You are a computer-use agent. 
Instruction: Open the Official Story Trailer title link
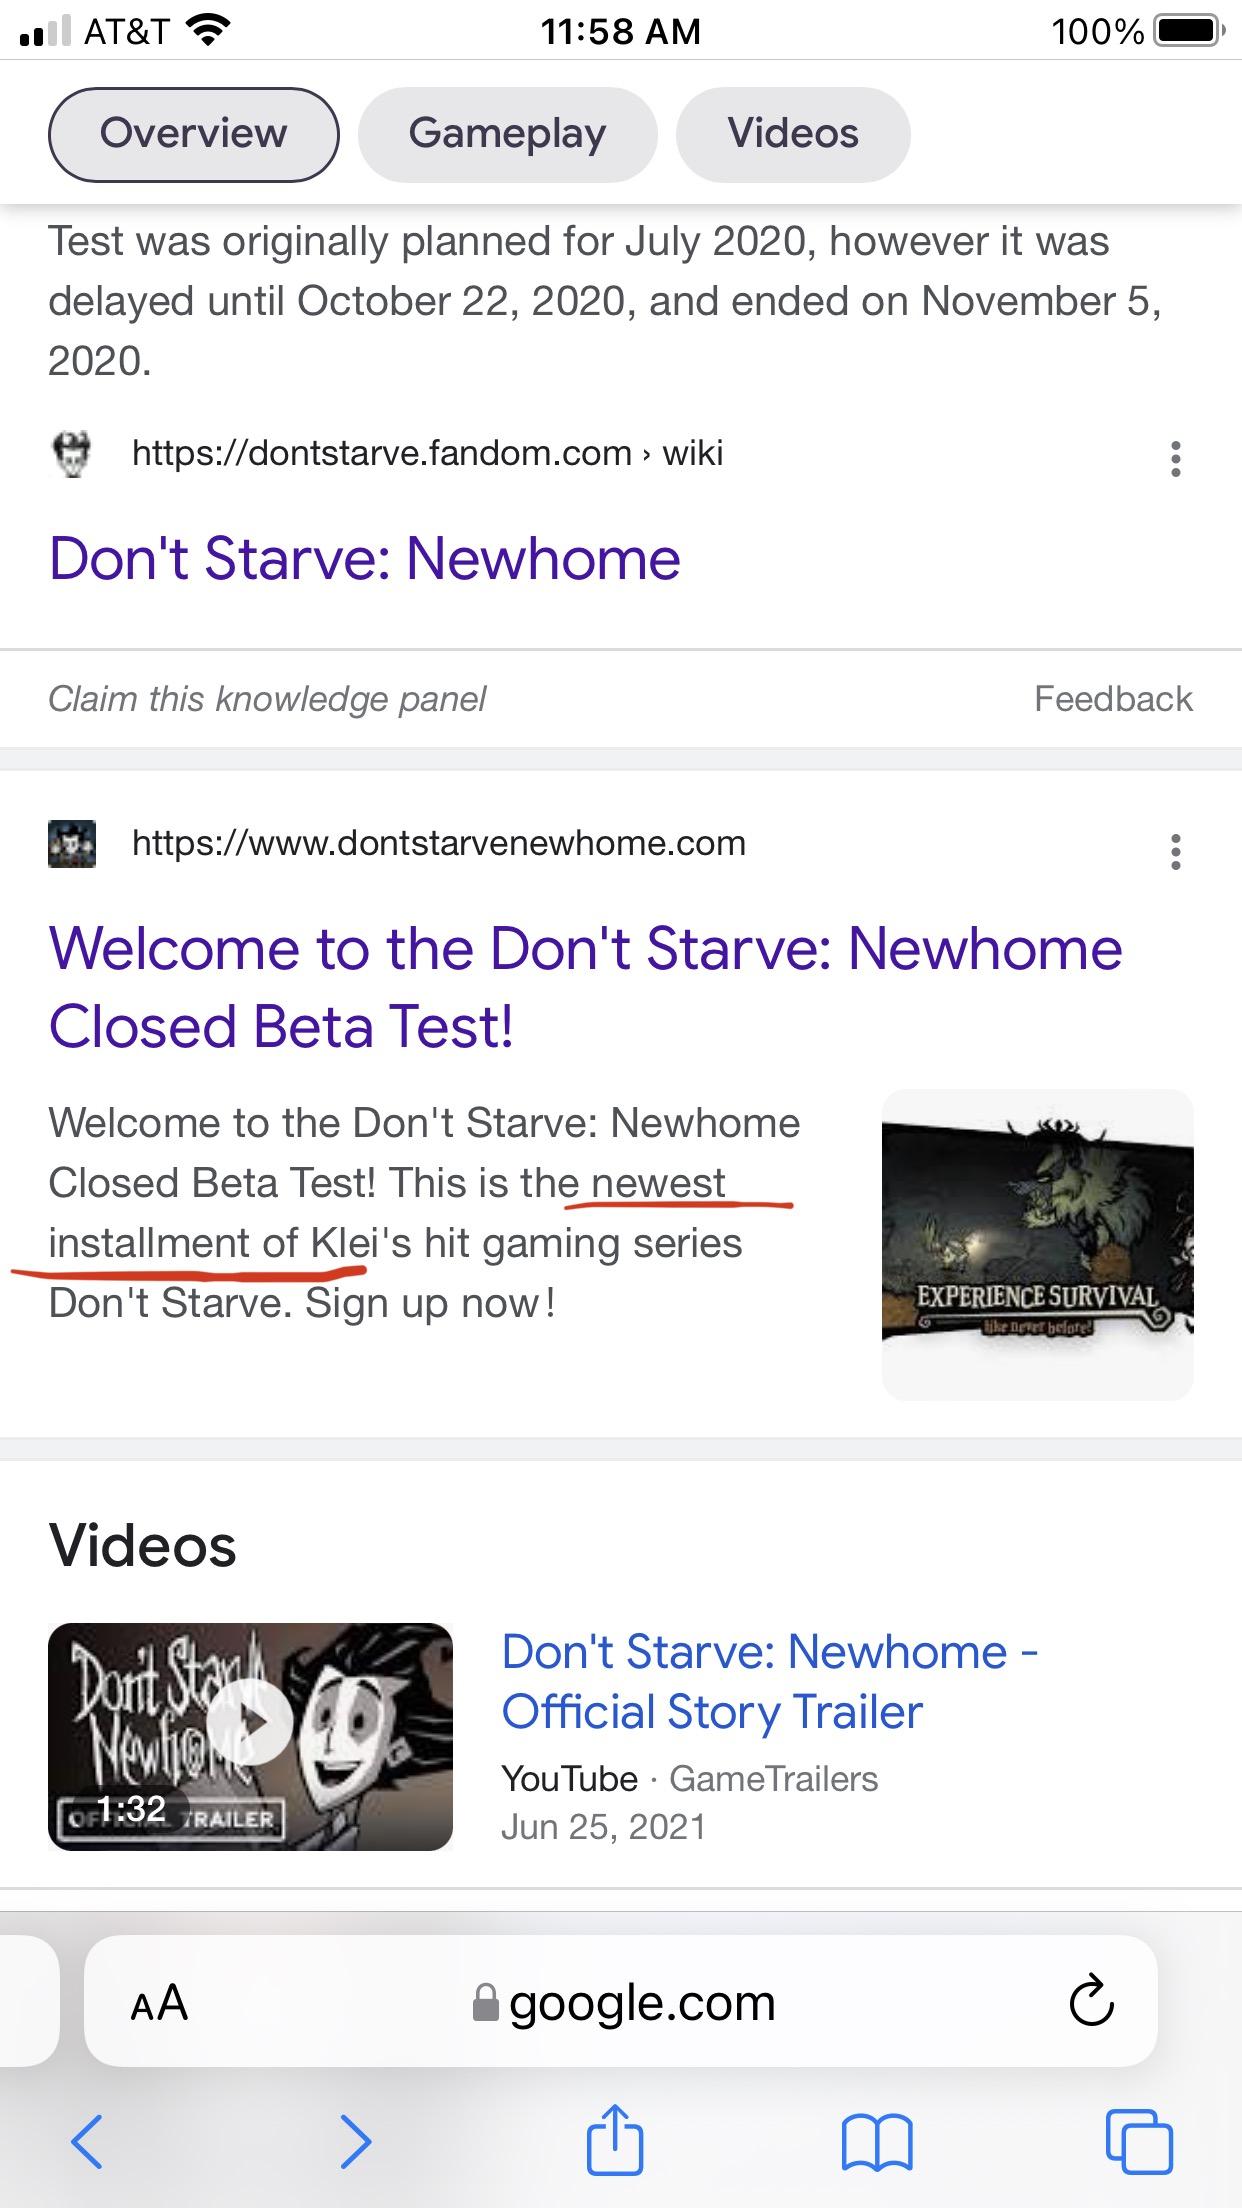pyautogui.click(x=770, y=1681)
